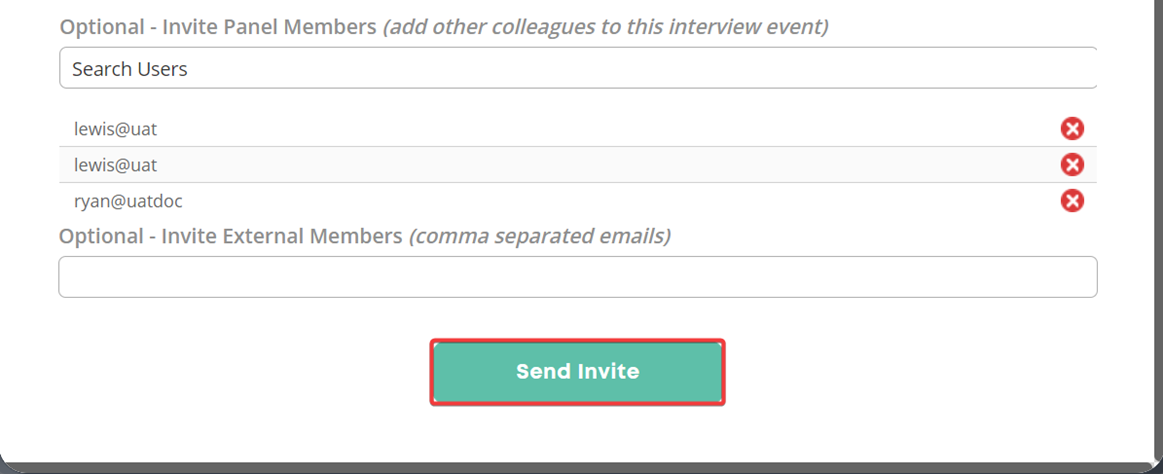Click the Send Invite button

pos(577,372)
